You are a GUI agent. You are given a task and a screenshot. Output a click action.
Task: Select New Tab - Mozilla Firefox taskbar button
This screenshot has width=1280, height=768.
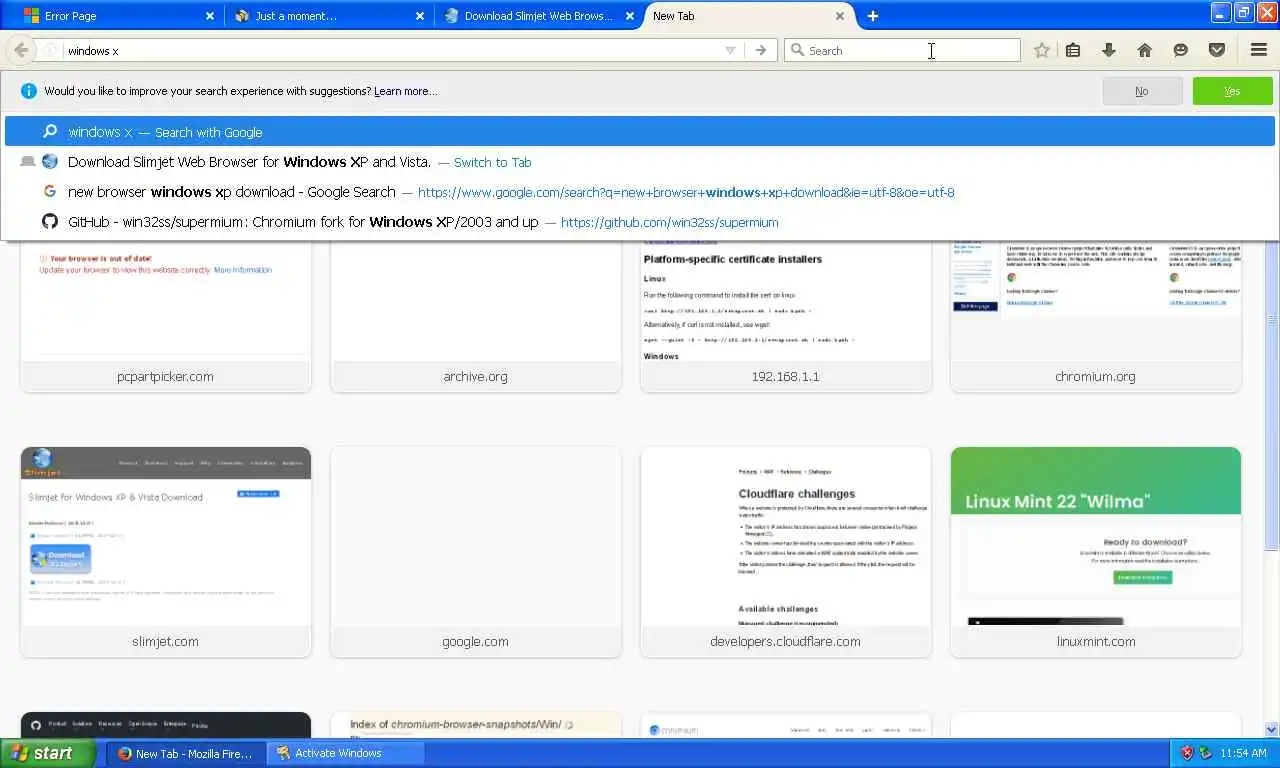coord(186,753)
